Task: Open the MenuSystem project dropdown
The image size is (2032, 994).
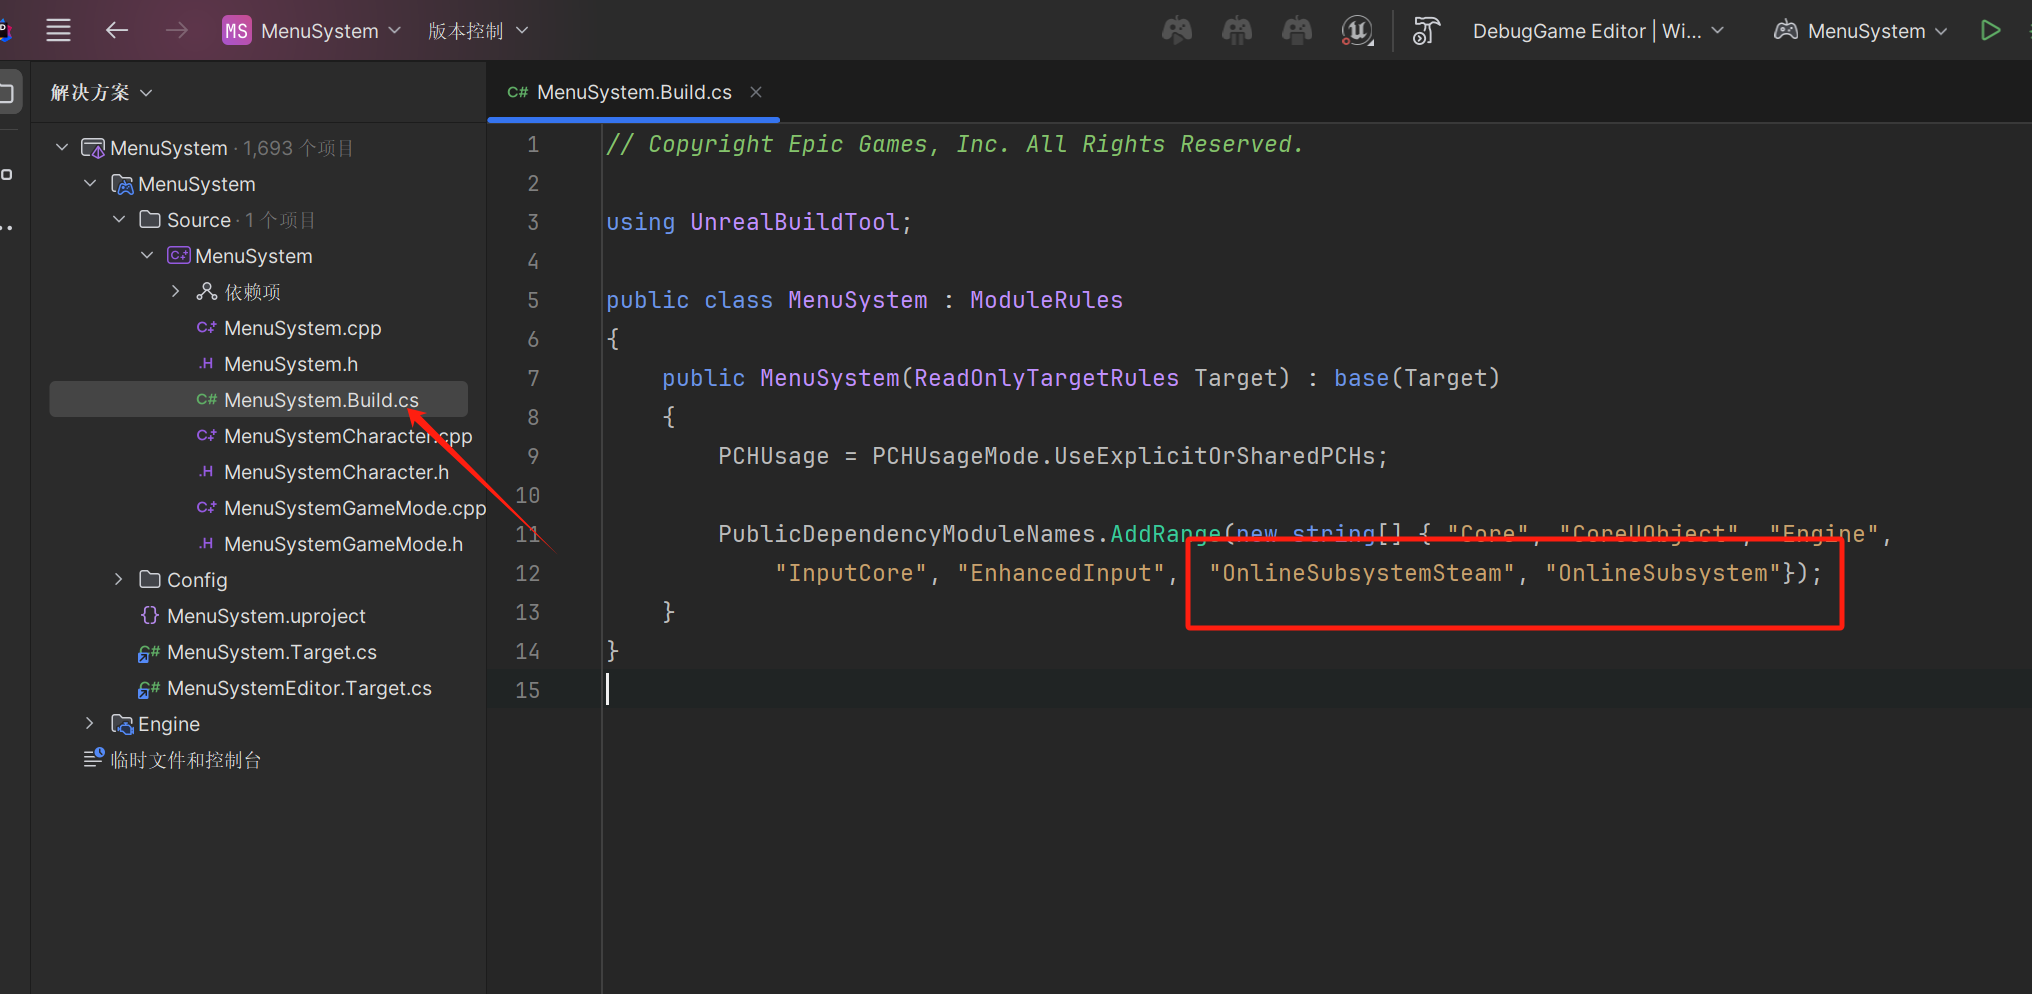Action: pyautogui.click(x=330, y=31)
